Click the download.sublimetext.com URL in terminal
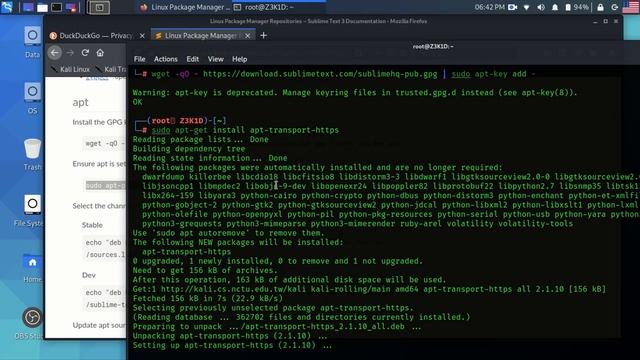The height and width of the screenshot is (360, 640). [x=320, y=74]
